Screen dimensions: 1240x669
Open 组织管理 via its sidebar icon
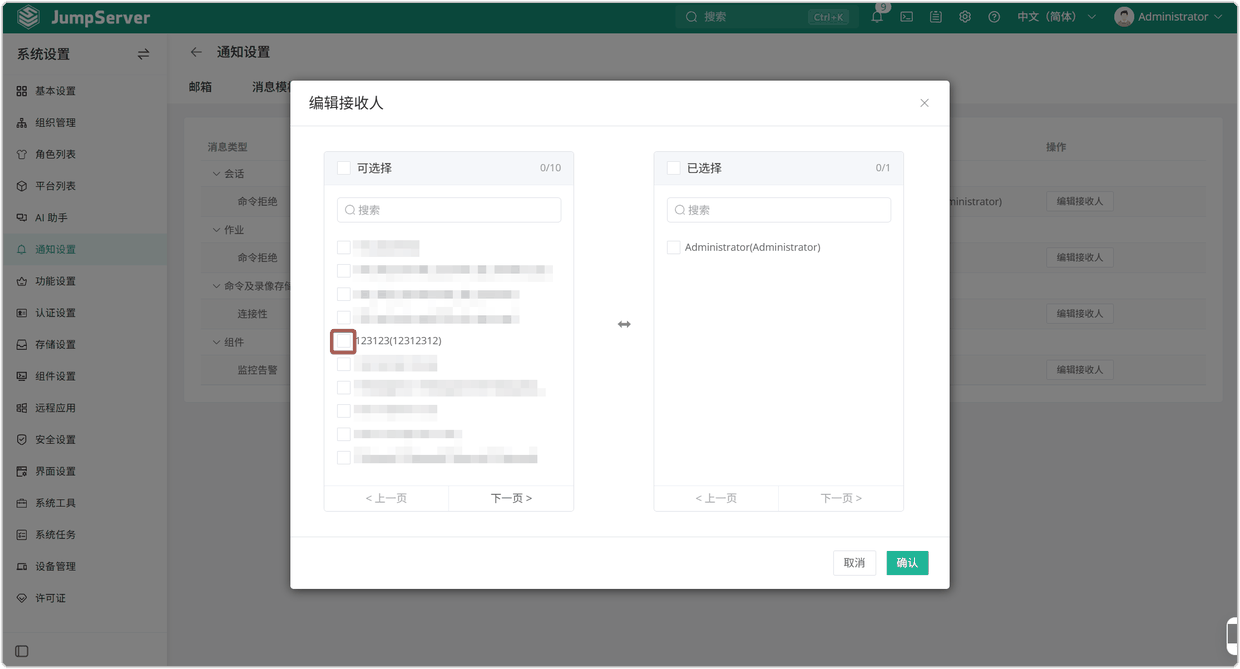(22, 123)
